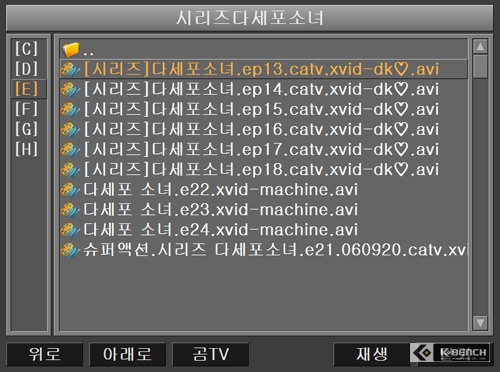Click the file list scrollbar thumb
The image size is (500, 372).
point(480,67)
